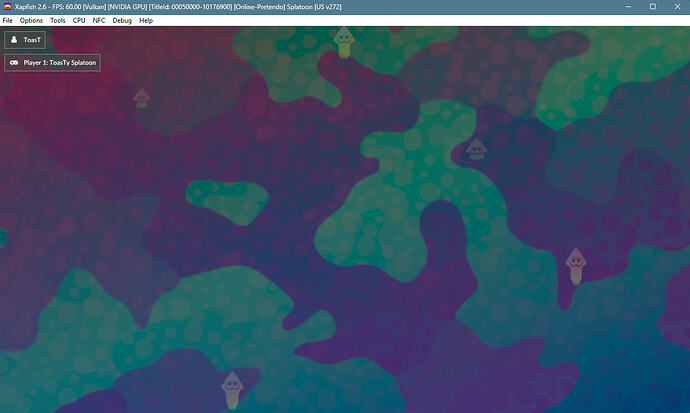Minimize the Xapfish window
690x413 pixels.
(x=628, y=7)
